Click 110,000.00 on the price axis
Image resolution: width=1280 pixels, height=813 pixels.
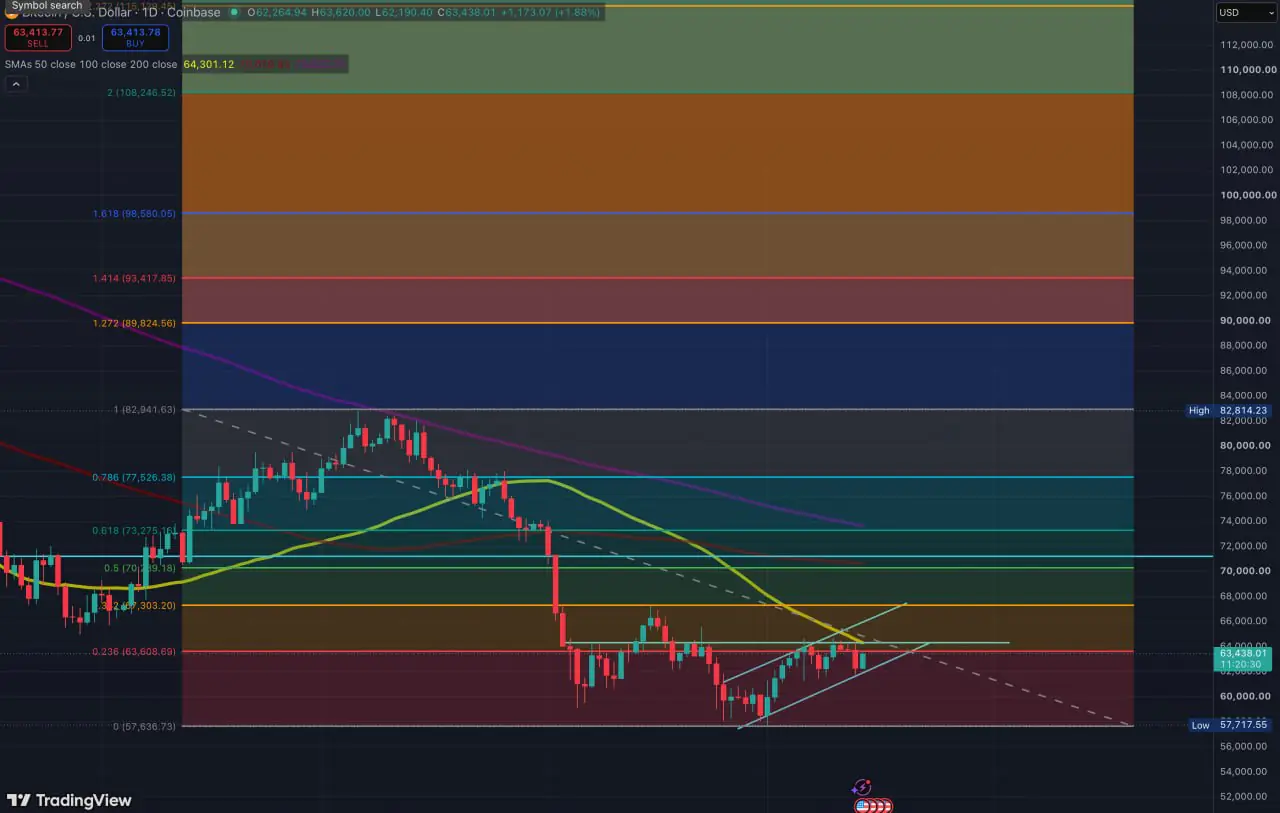(x=1246, y=70)
